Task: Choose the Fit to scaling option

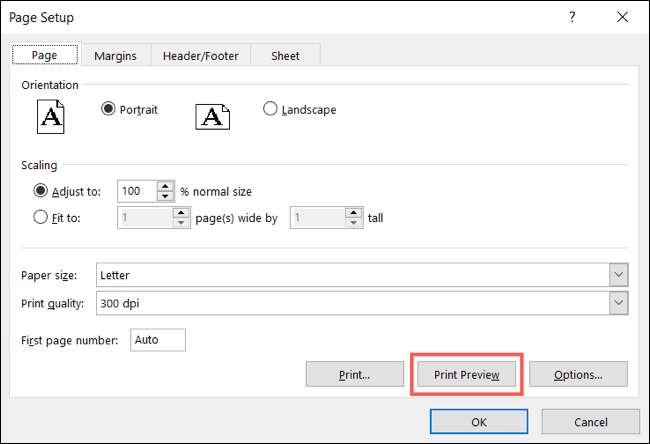Action: coord(41,217)
